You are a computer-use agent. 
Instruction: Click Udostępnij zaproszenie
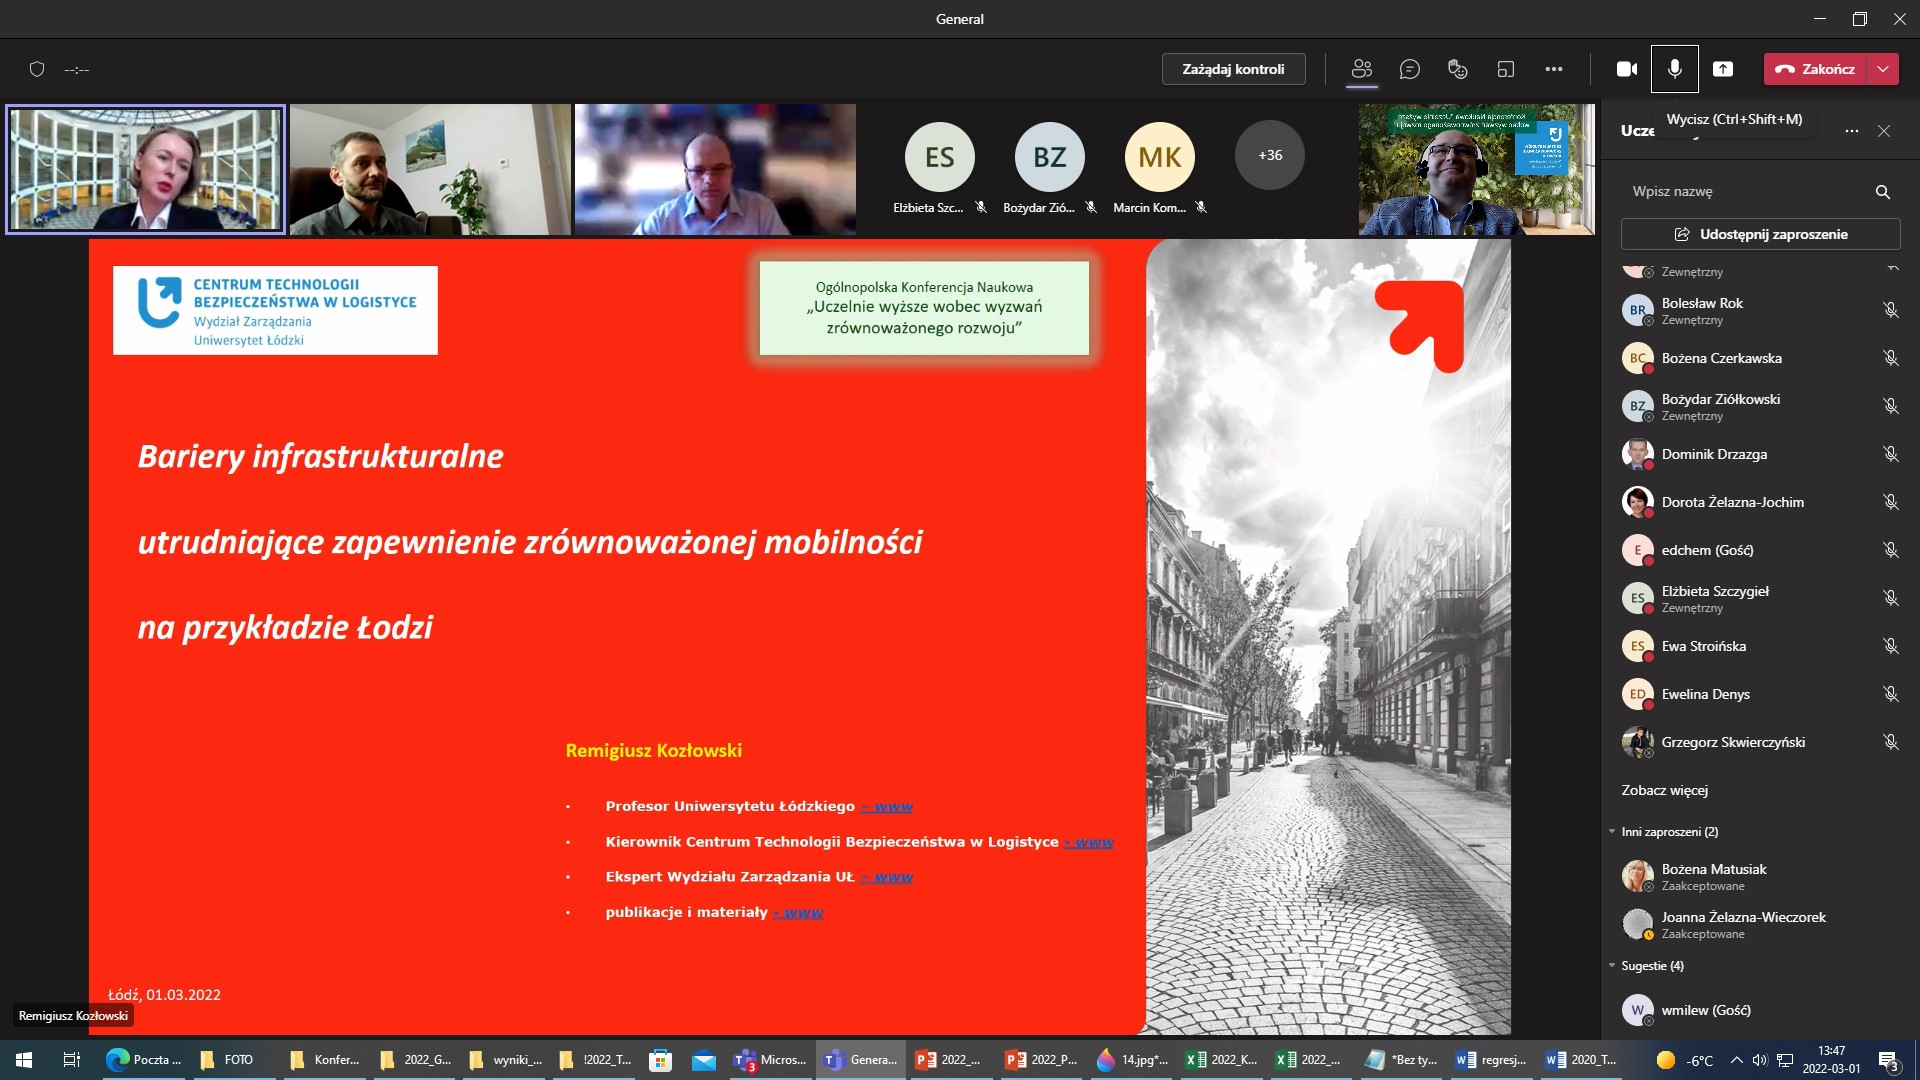click(x=1760, y=233)
